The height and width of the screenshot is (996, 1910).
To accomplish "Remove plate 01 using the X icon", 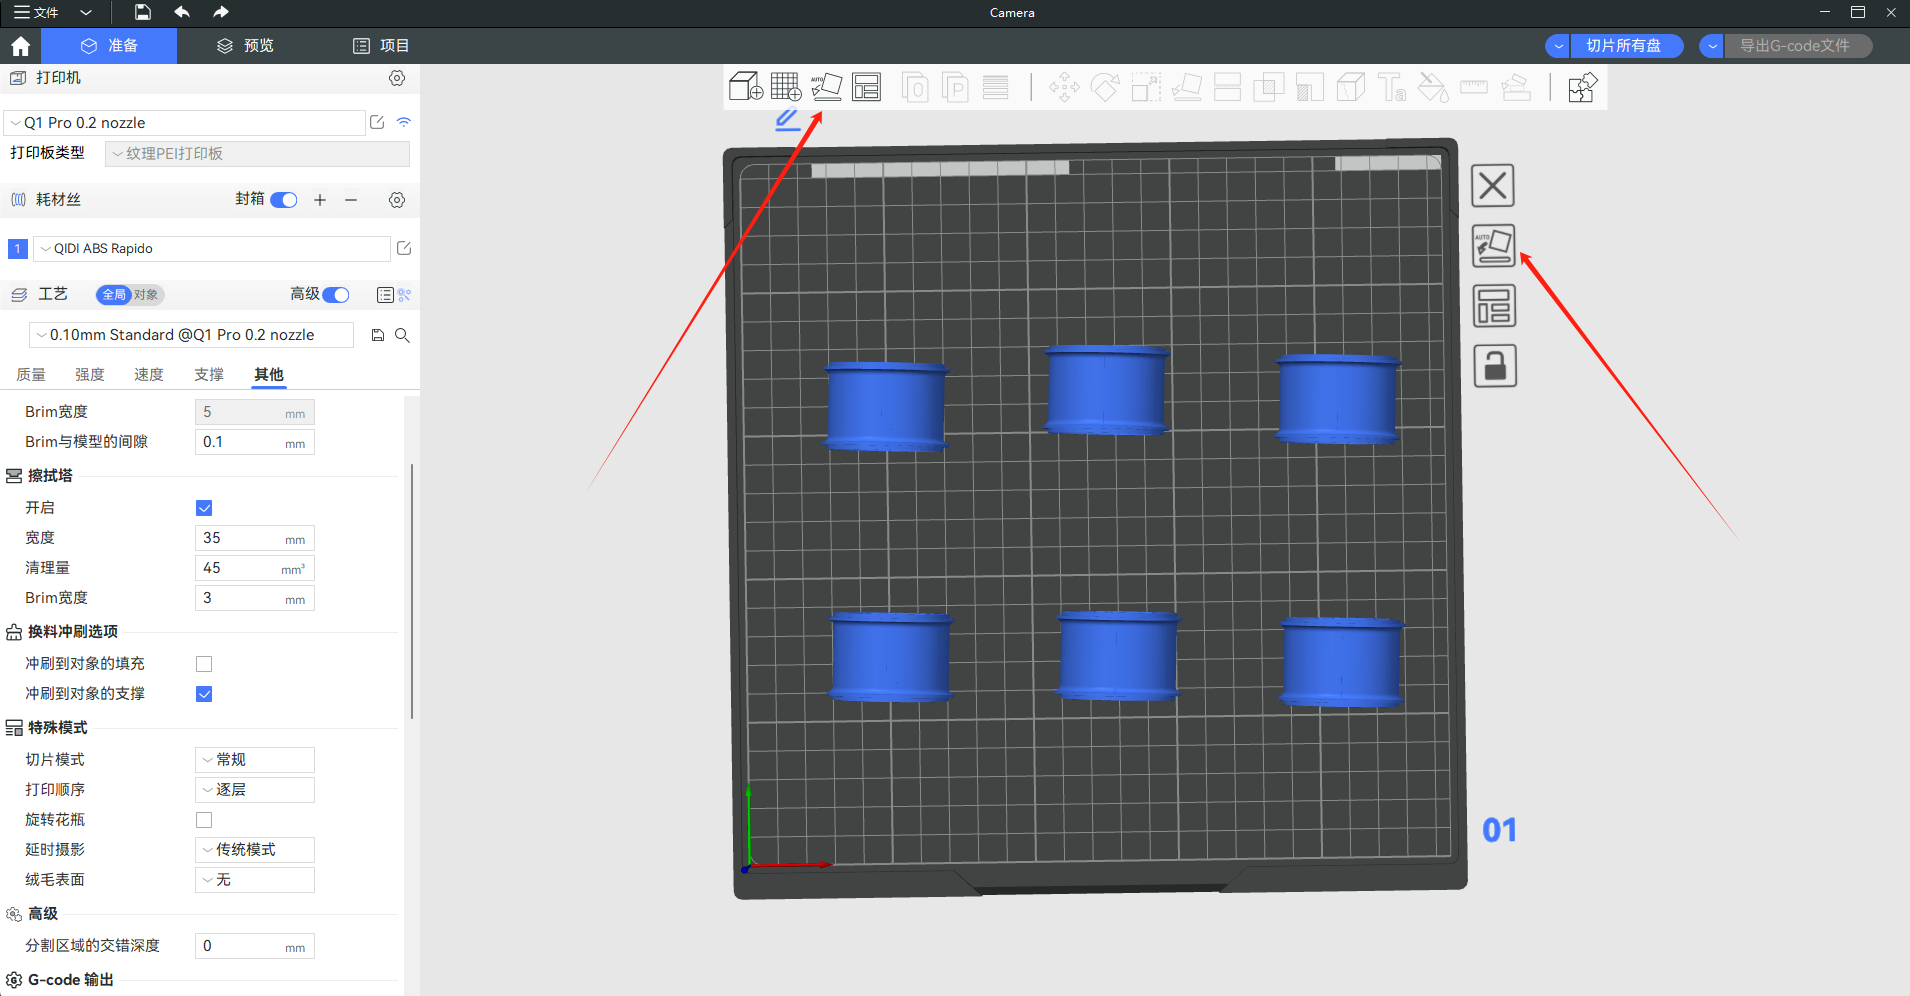I will (1493, 186).
